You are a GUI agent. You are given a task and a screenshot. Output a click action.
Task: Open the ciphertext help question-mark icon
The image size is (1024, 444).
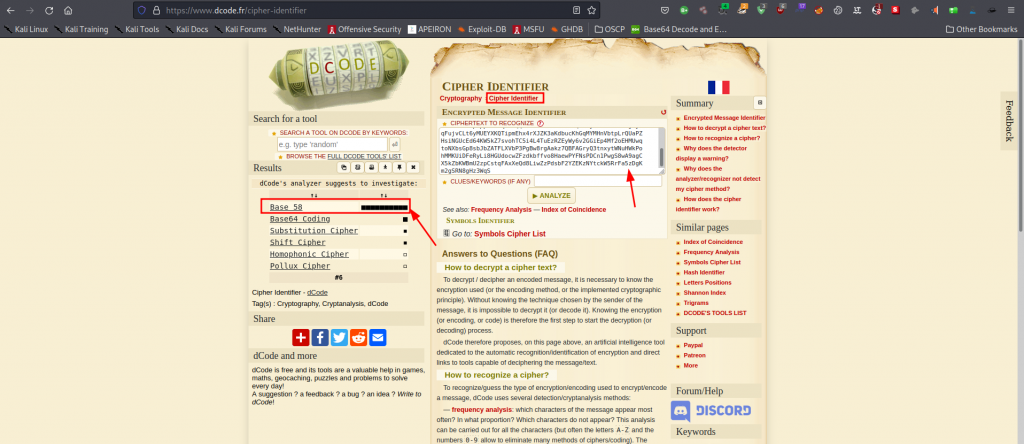point(540,123)
